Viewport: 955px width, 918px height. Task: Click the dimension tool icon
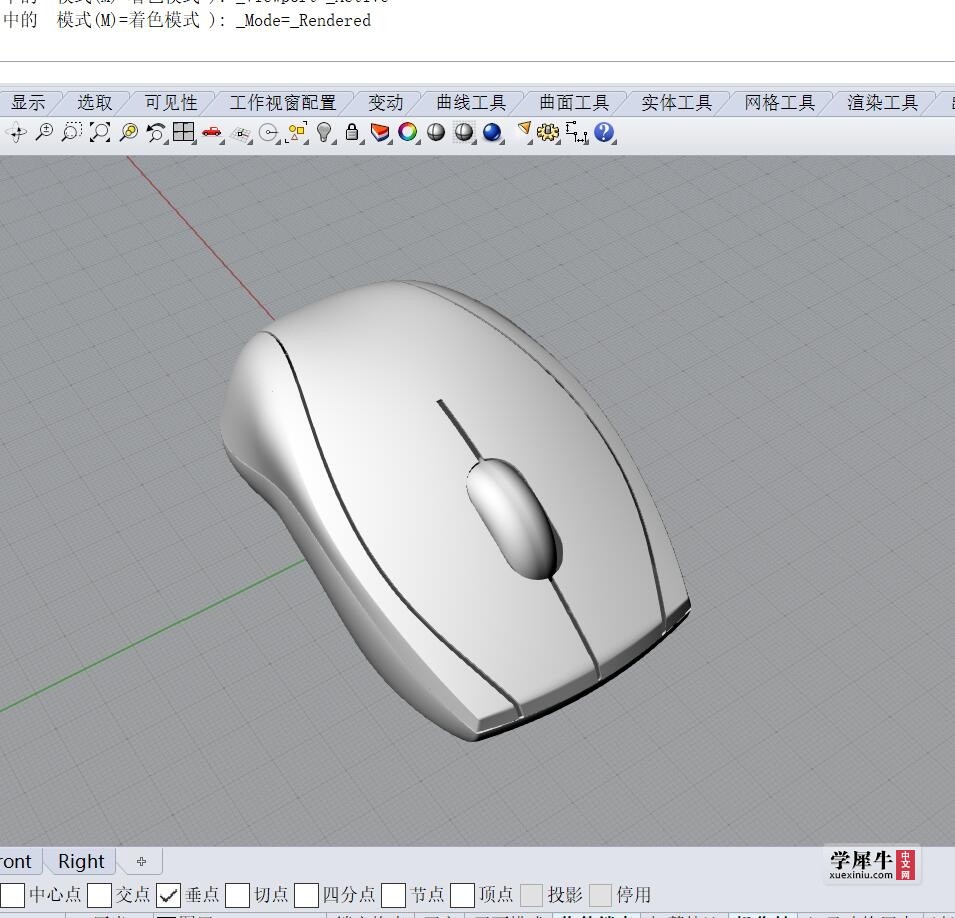576,132
